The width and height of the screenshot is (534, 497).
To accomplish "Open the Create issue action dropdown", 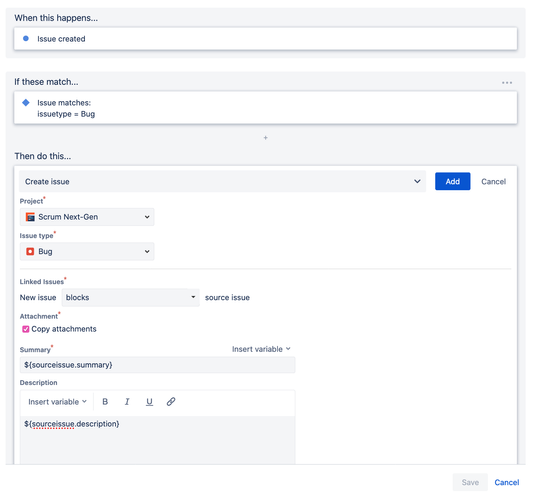I will click(x=222, y=182).
